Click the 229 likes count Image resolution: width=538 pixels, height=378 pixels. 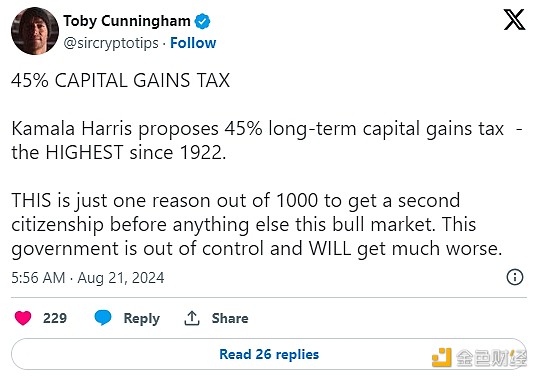point(55,318)
